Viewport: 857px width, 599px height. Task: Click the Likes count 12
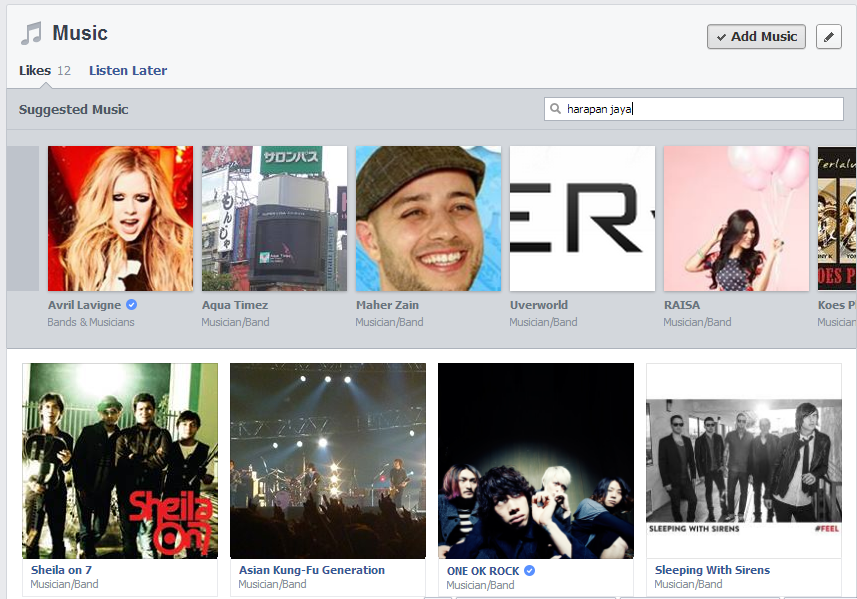click(x=64, y=71)
